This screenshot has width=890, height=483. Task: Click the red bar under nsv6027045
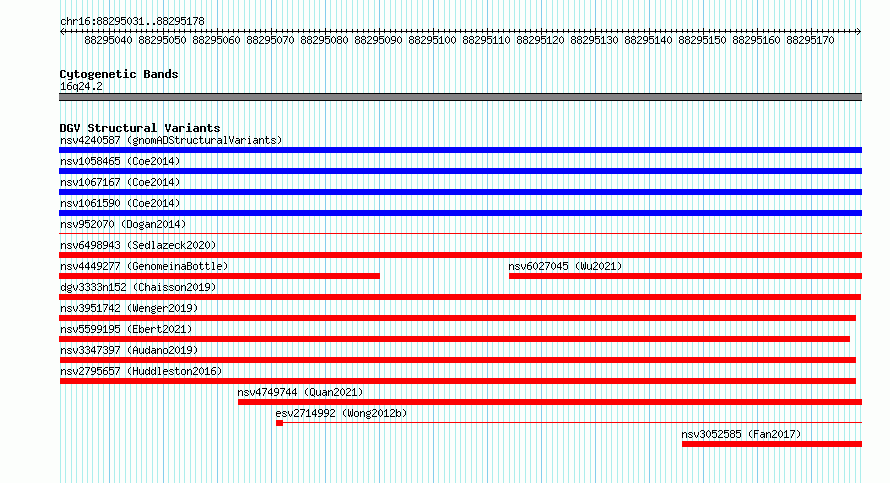686,276
